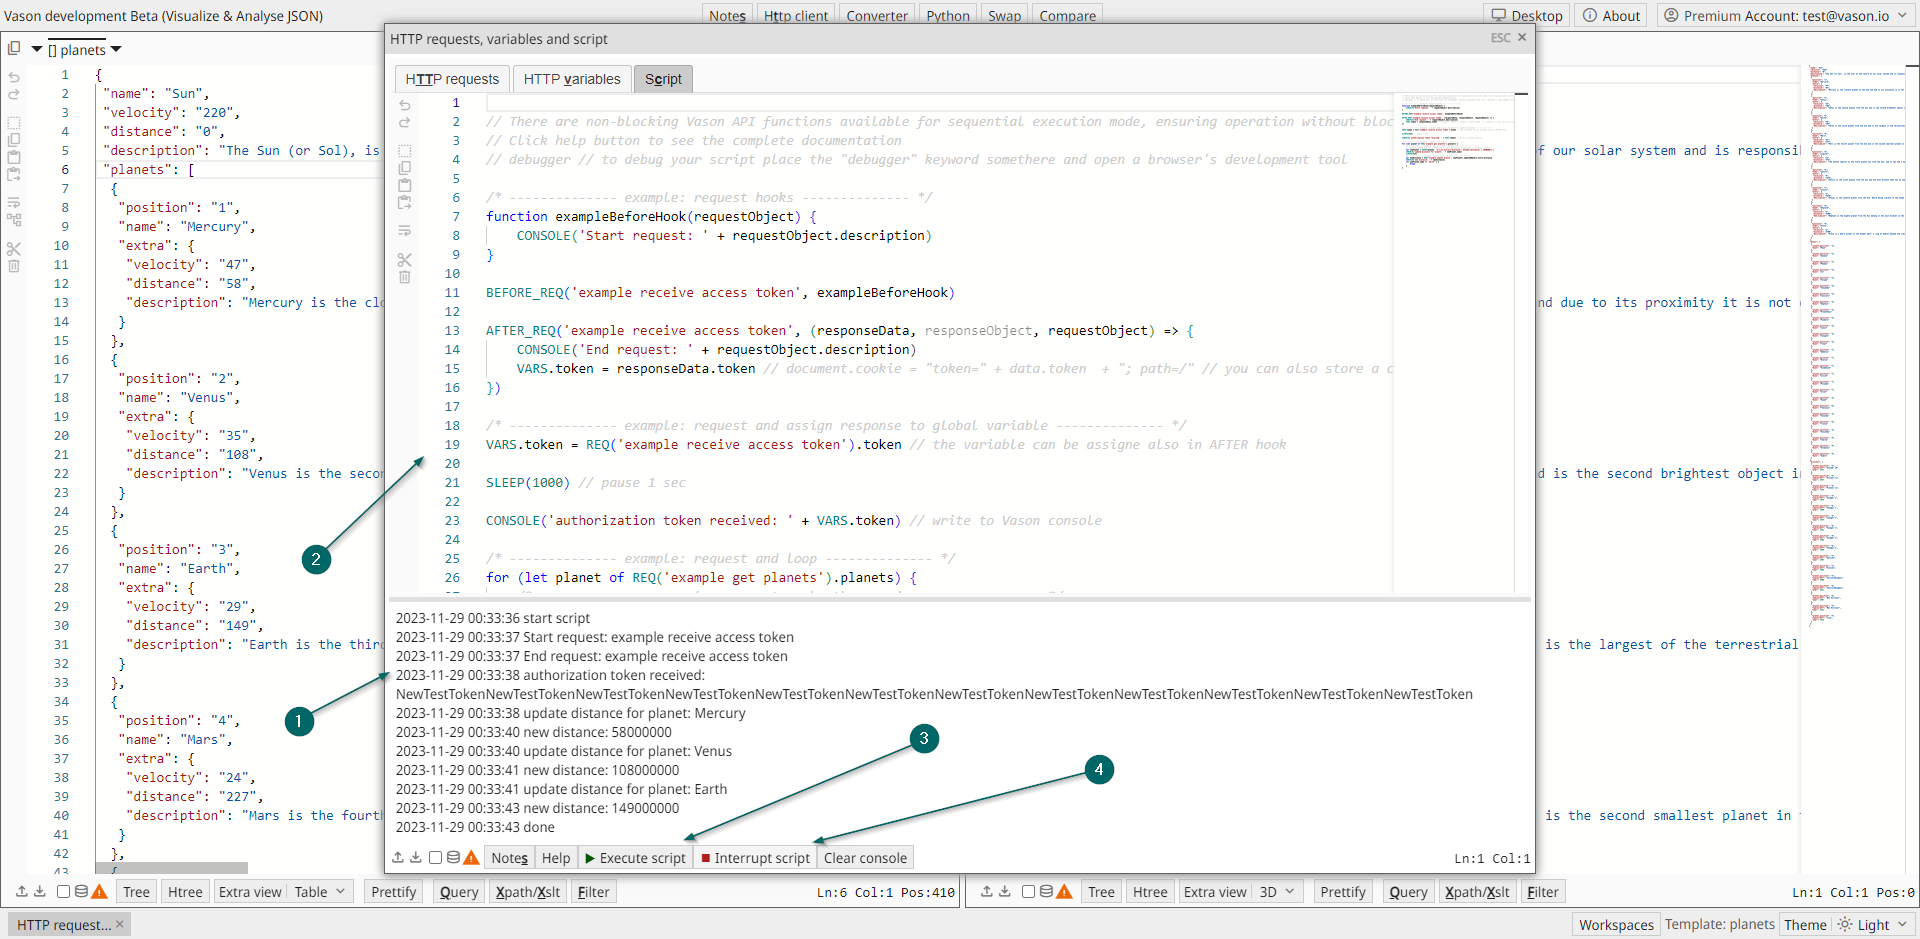Click trash icon in Script dialog sidebar
This screenshot has height=939, width=1920.
tap(405, 277)
